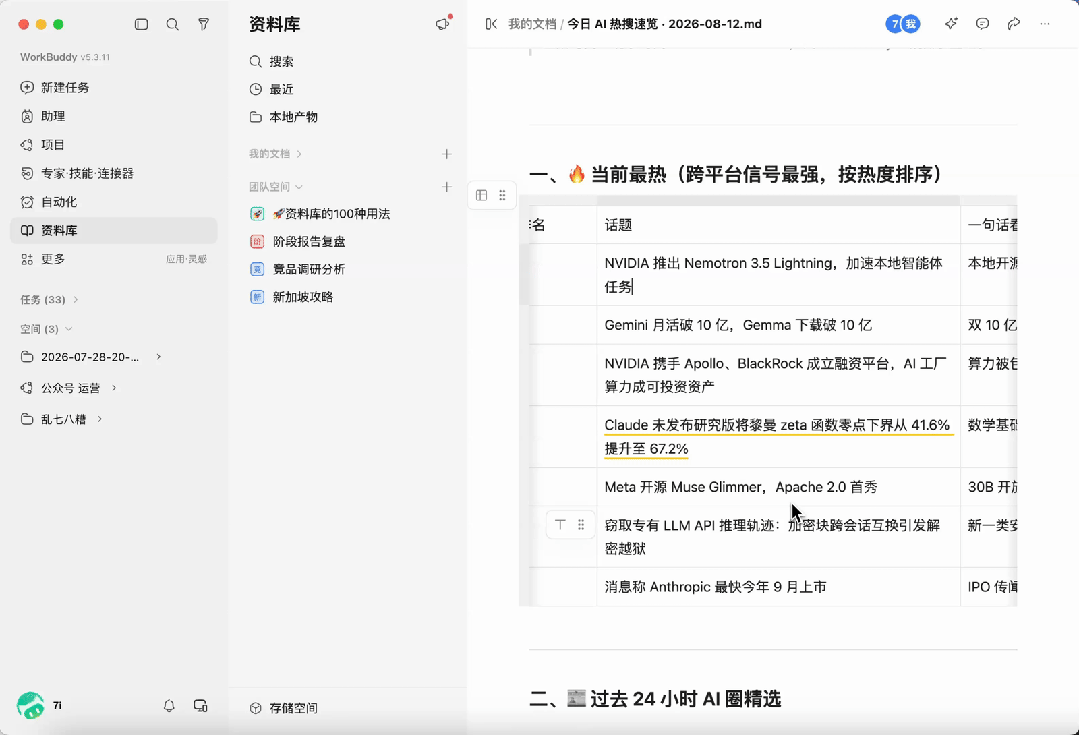The height and width of the screenshot is (735, 1079).
Task: Click the text type icon beside 窃取专有 row
Action: (560, 525)
